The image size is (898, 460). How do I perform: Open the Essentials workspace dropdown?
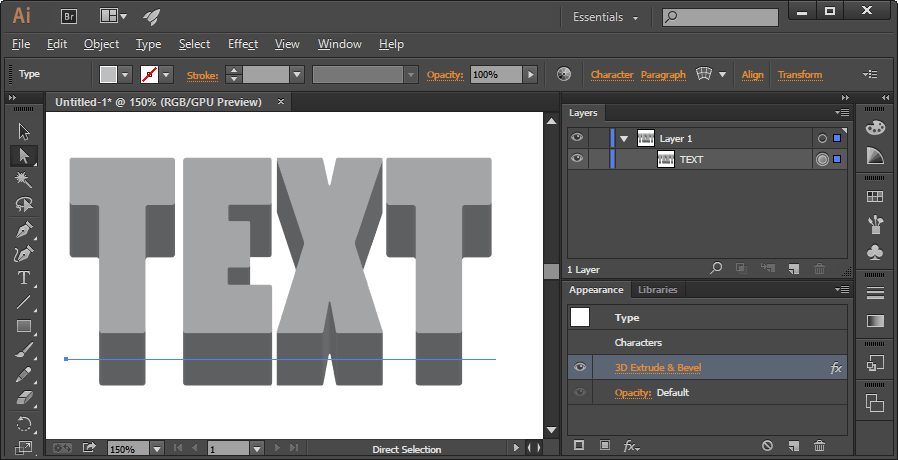tap(605, 17)
